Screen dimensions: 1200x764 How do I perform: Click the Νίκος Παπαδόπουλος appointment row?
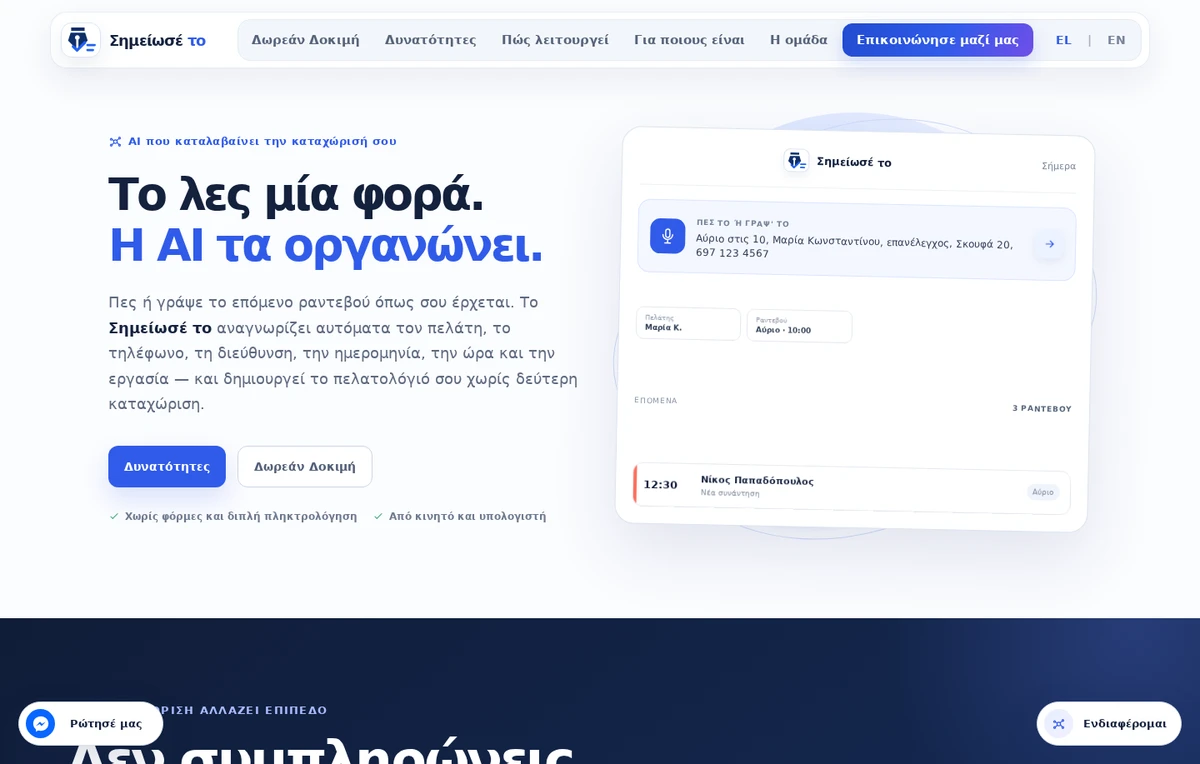tap(851, 489)
